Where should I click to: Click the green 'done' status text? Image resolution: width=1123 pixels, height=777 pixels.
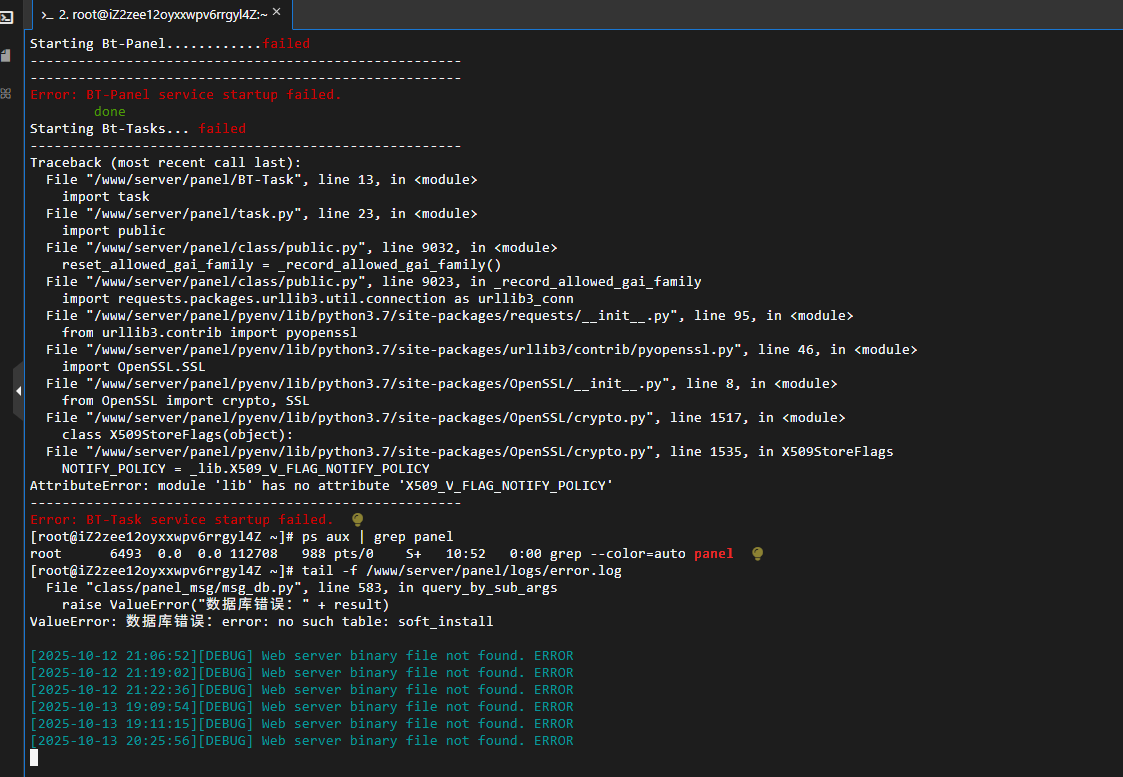tap(109, 112)
